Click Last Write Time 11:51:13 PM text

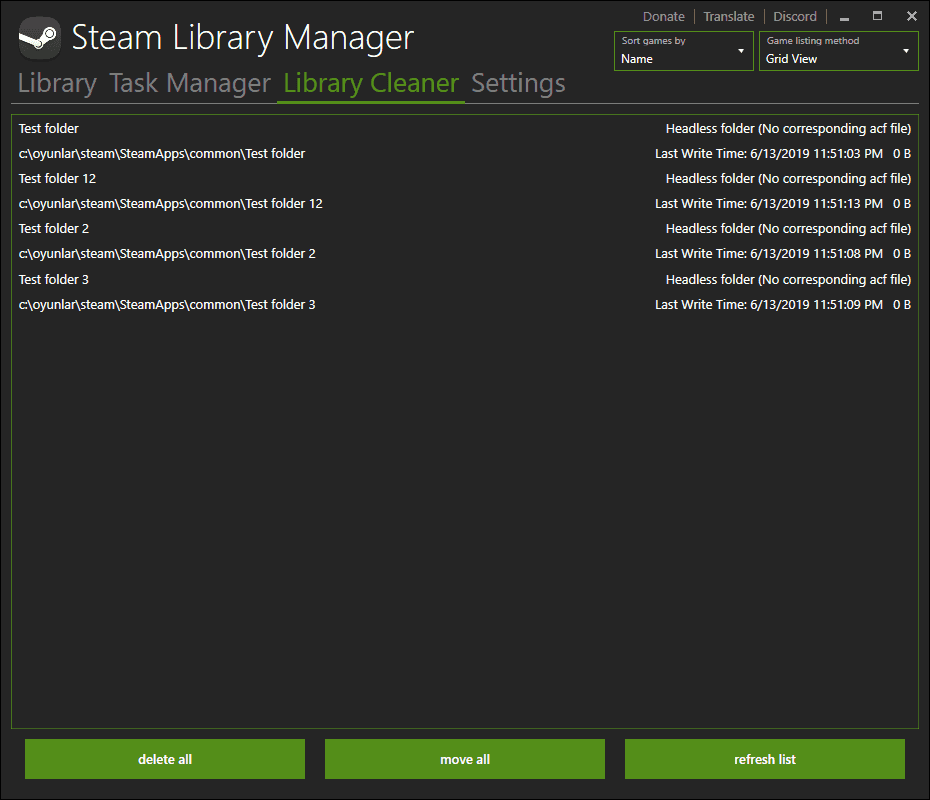tap(769, 203)
